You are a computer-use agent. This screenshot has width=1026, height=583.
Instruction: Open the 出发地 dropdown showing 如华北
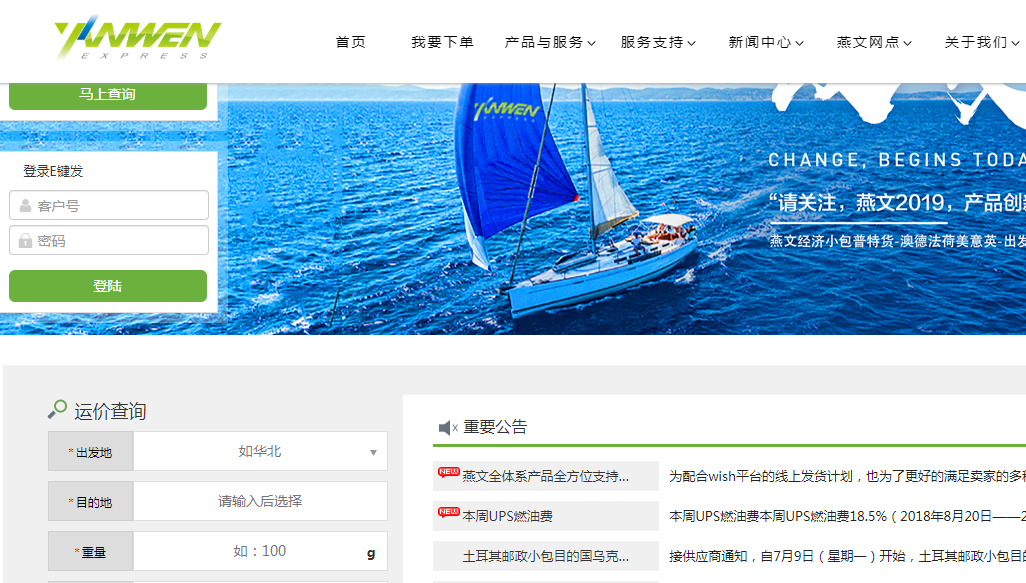coord(260,451)
